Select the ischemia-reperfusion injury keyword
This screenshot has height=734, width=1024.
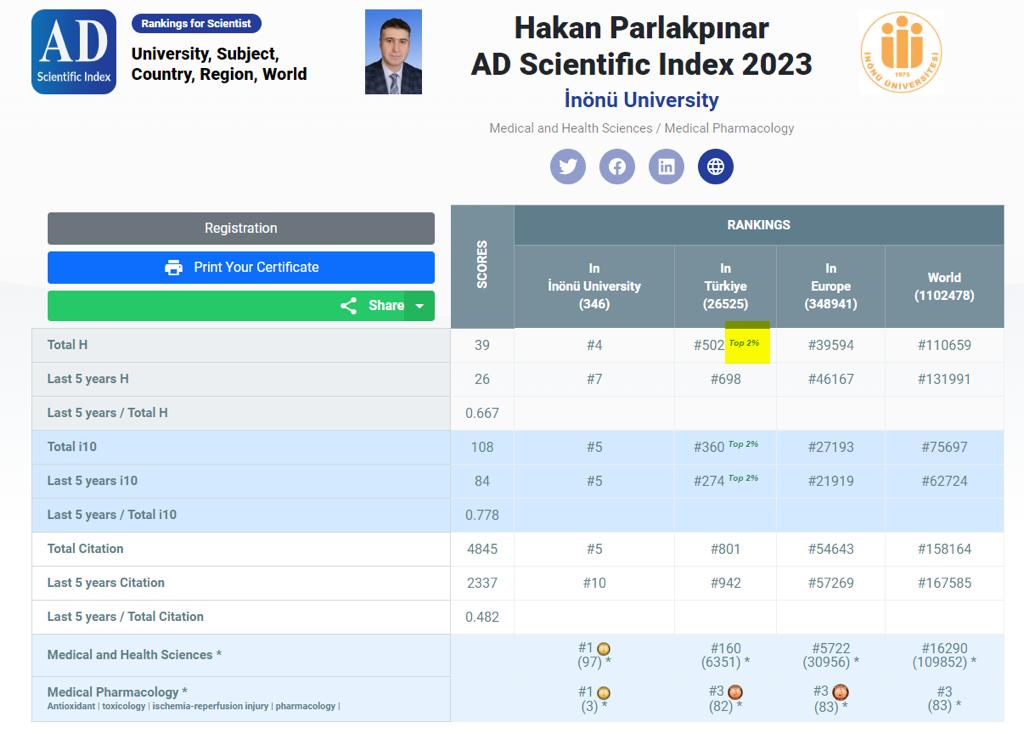210,706
